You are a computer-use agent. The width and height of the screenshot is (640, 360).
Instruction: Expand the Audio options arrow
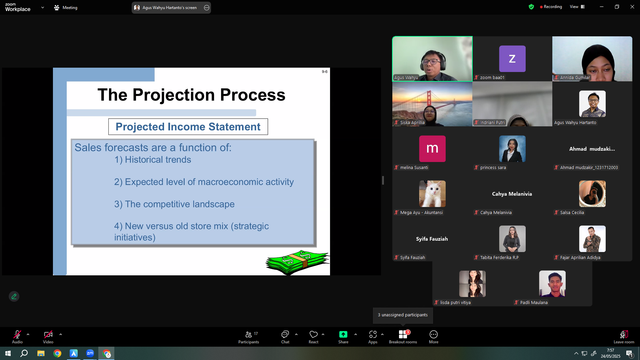tap(28, 334)
